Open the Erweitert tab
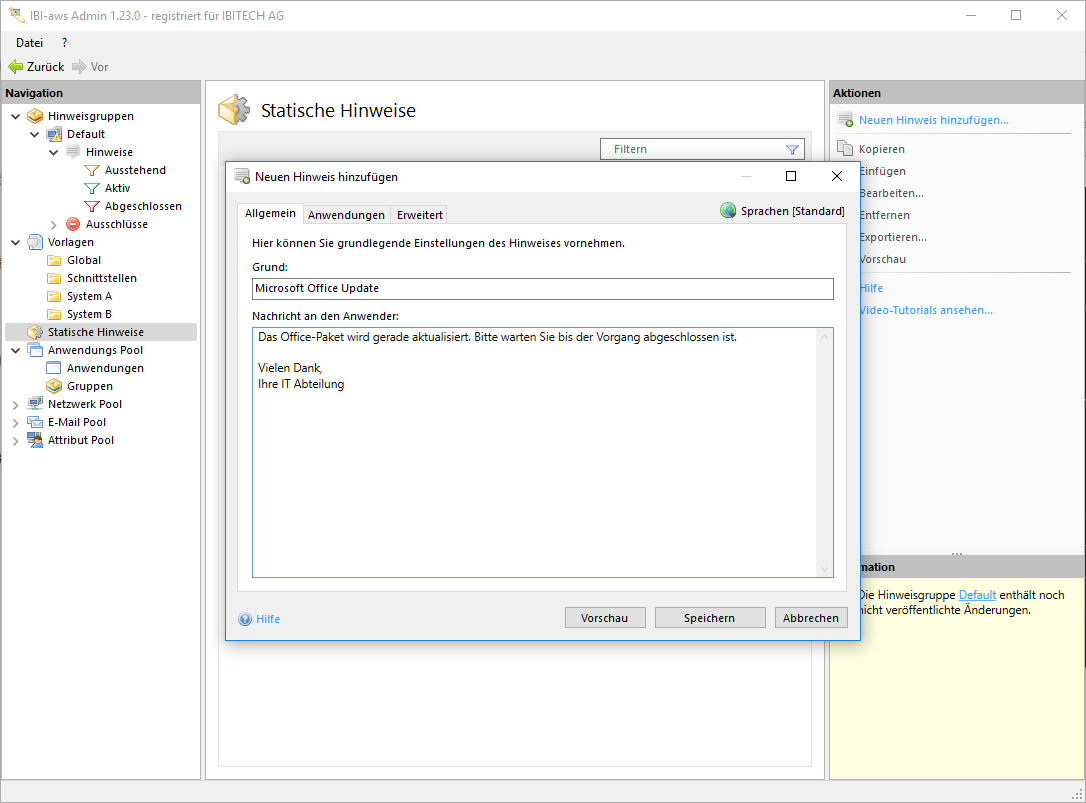Image resolution: width=1086 pixels, height=803 pixels. tap(420, 215)
